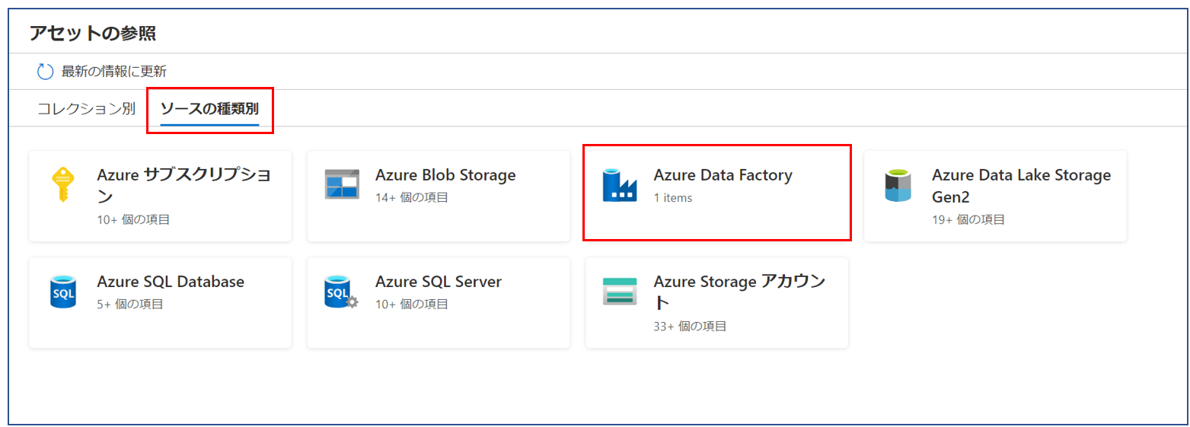Image resolution: width=1190 pixels, height=427 pixels.
Task: Select the ソースの種類別 tab
Action: tap(210, 109)
